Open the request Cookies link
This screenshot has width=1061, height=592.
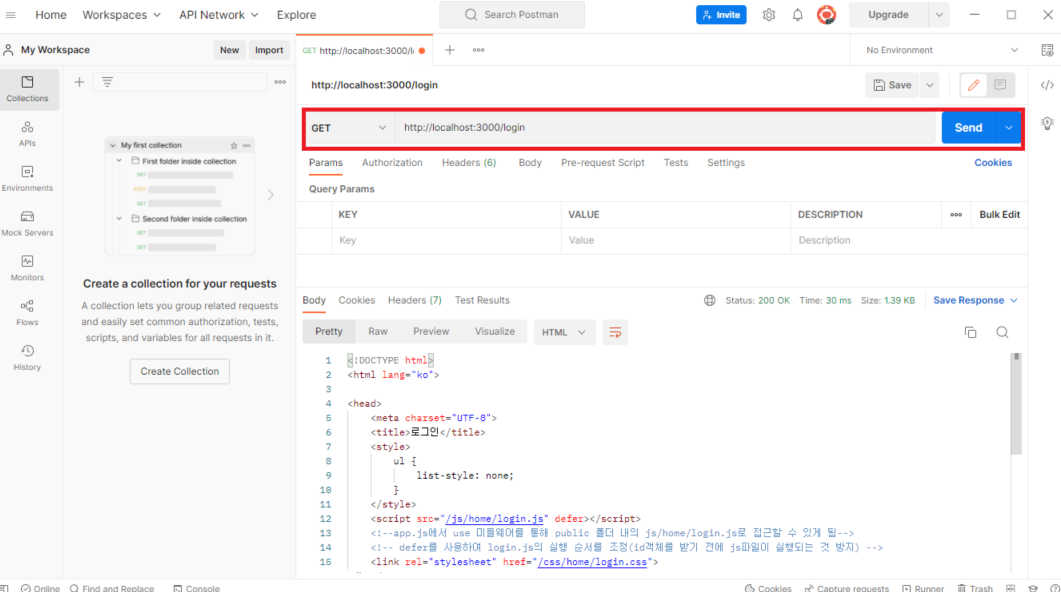click(x=993, y=162)
